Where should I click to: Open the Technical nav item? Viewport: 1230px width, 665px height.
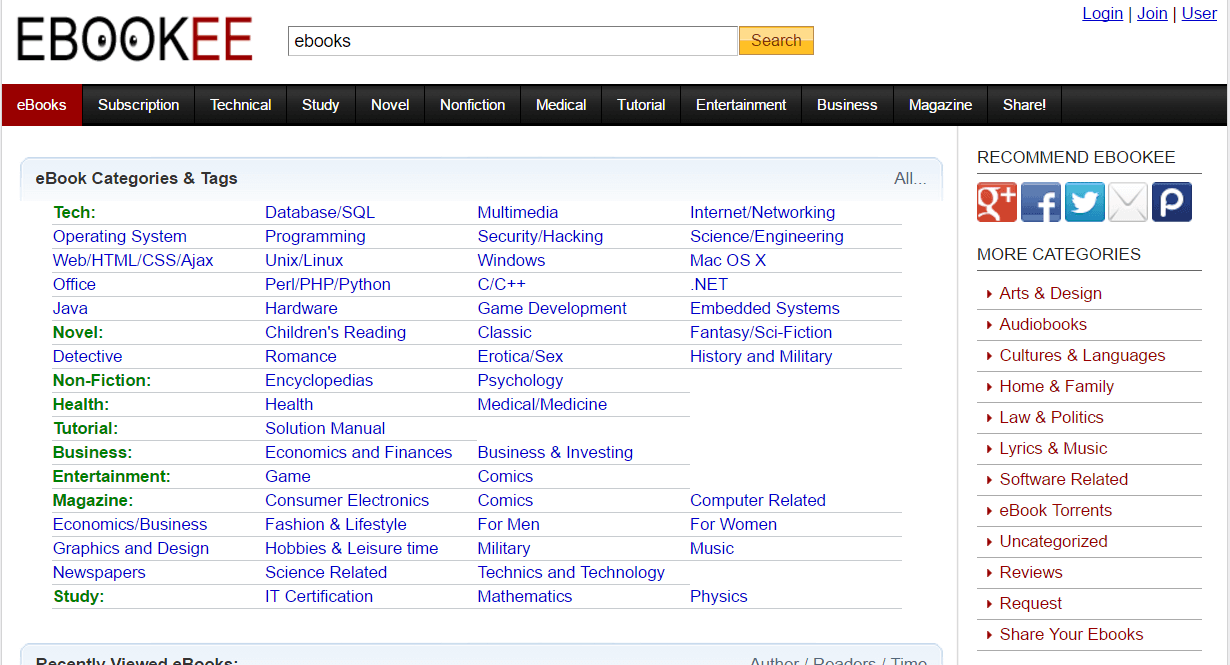pos(241,105)
